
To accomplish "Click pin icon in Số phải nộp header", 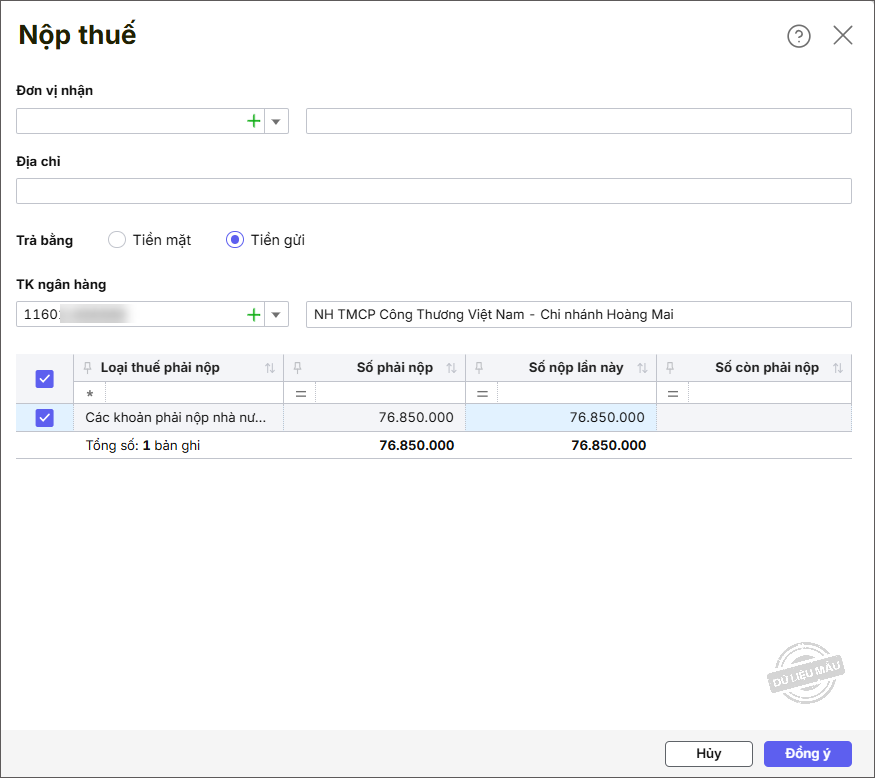I will click(297, 368).
